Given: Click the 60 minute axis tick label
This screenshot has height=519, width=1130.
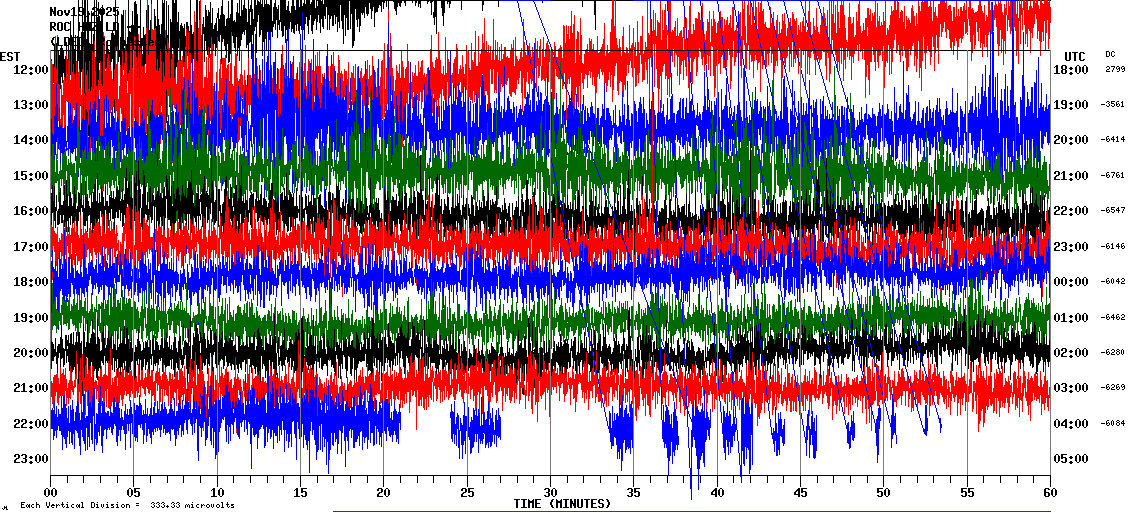Looking at the screenshot, I should tap(1049, 493).
